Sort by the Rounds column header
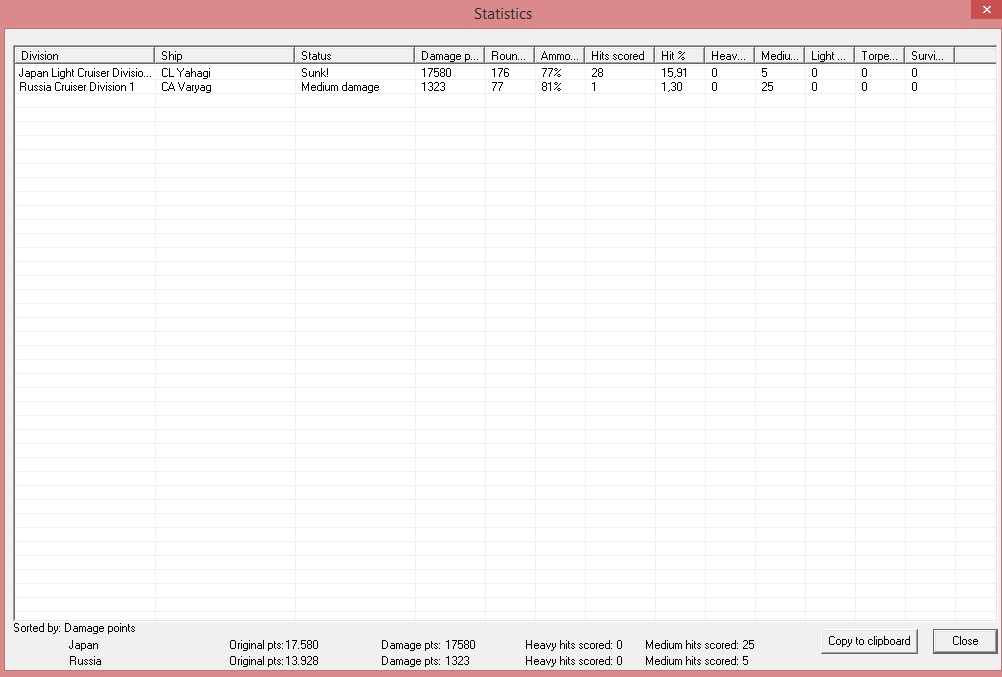The height and width of the screenshot is (677, 1002). pyautogui.click(x=509, y=56)
